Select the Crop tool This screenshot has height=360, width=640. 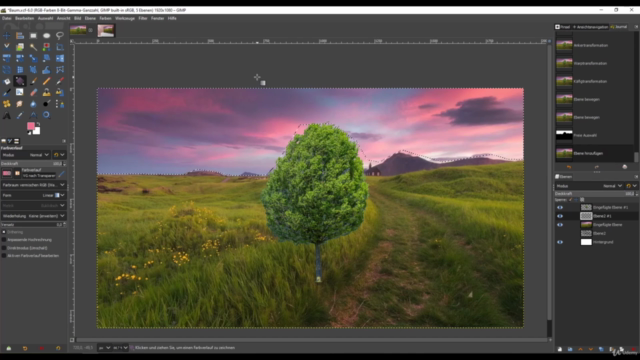click(x=60, y=47)
